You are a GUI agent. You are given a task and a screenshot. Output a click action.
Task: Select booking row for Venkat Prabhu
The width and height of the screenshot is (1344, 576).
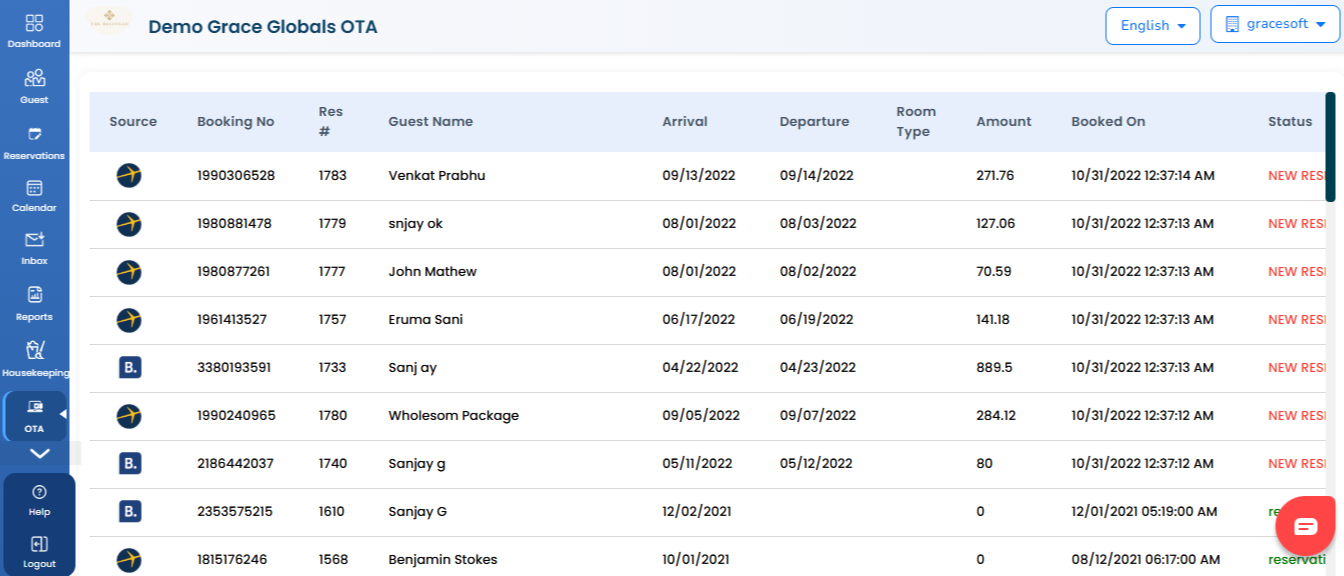point(707,176)
